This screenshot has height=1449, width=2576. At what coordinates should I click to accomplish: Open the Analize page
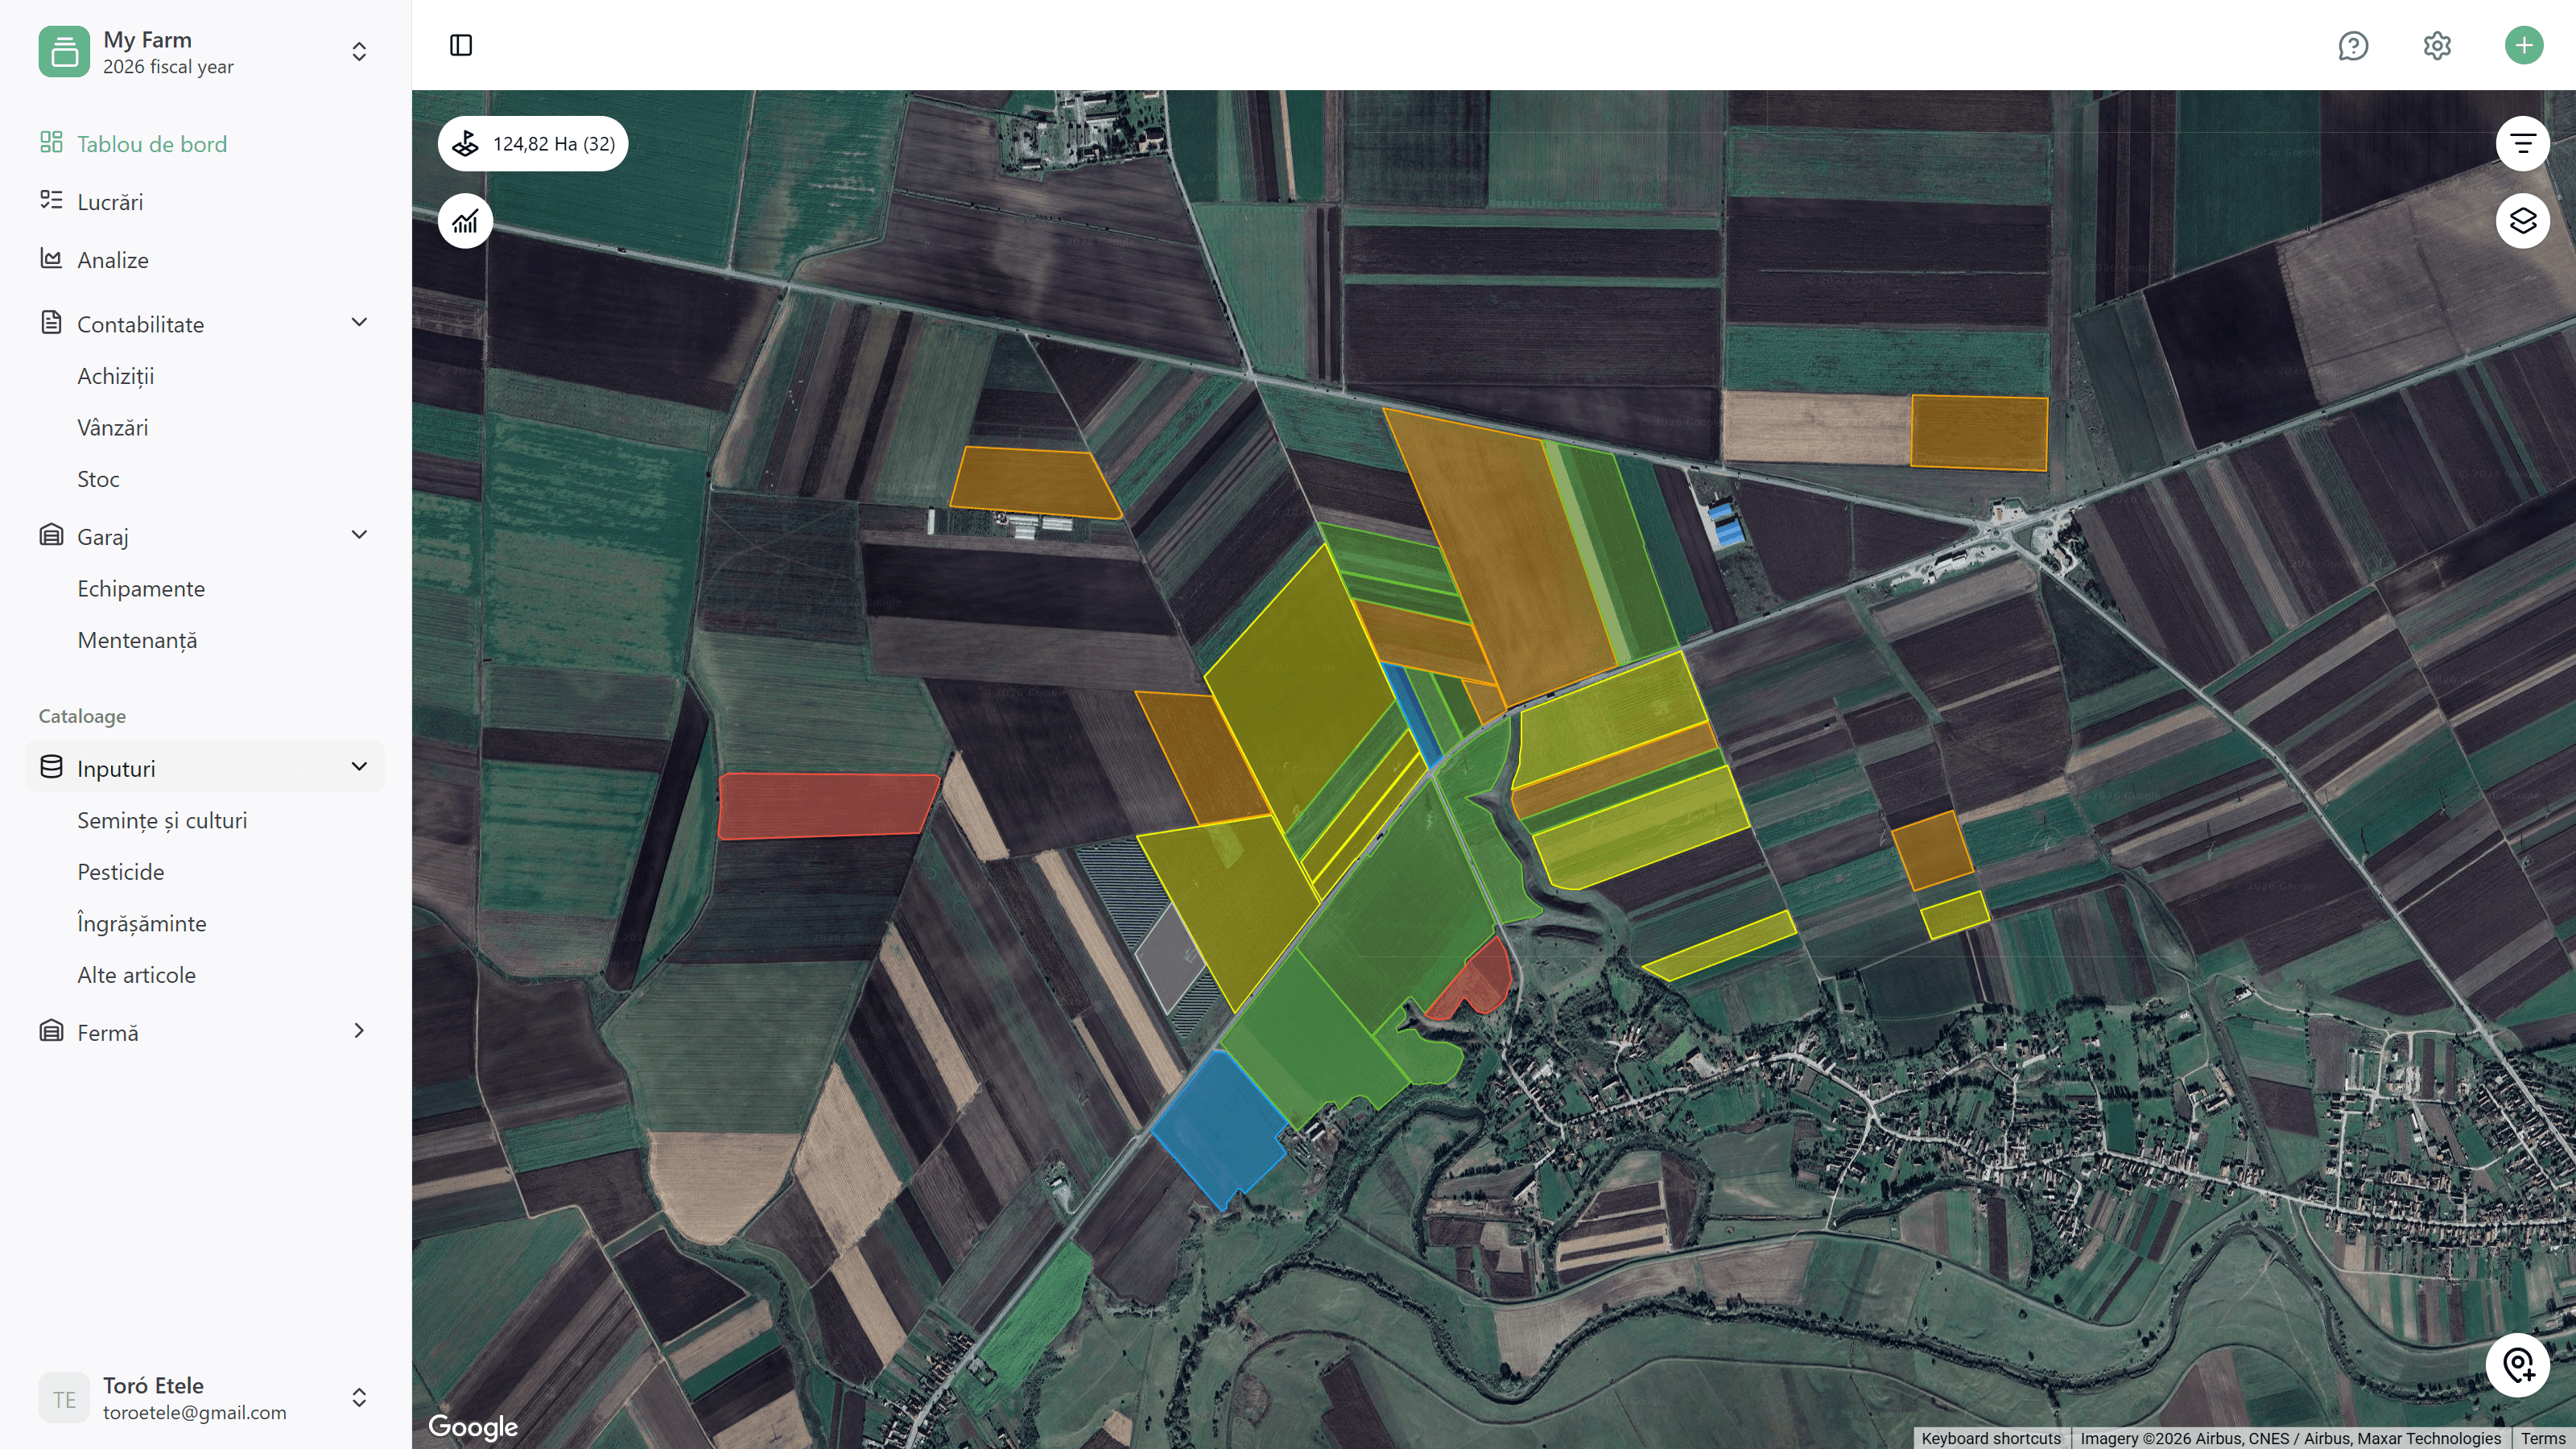pyautogui.click(x=113, y=259)
